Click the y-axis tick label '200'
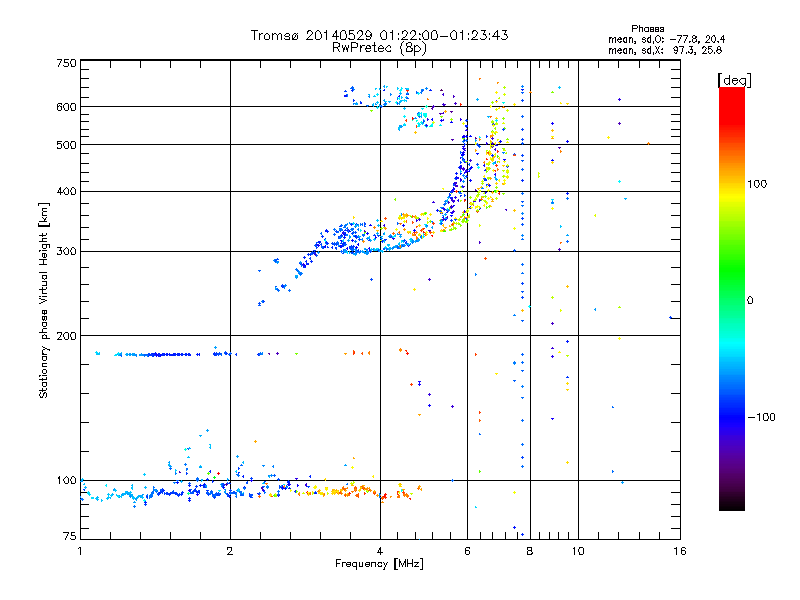This screenshot has width=800, height=600. (x=66, y=336)
